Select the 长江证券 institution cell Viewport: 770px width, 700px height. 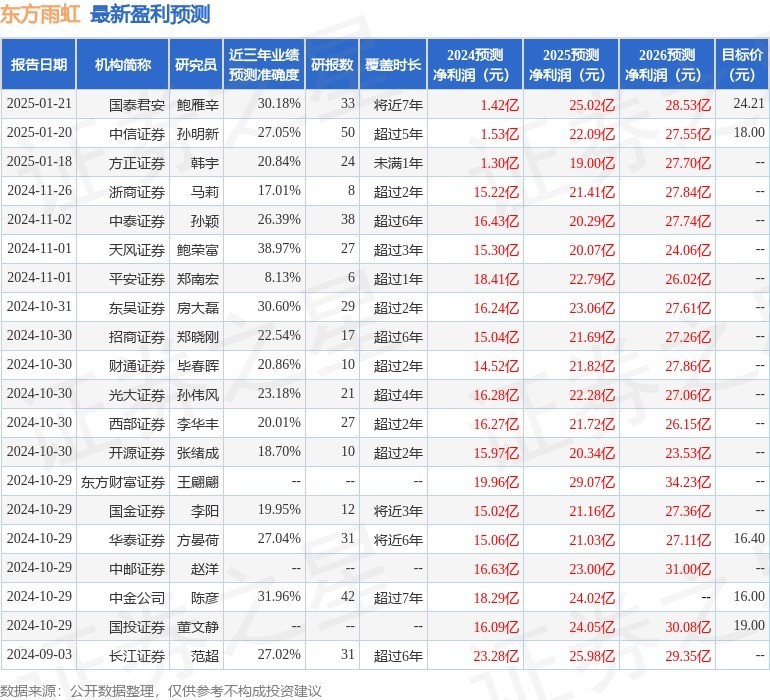coord(137,656)
